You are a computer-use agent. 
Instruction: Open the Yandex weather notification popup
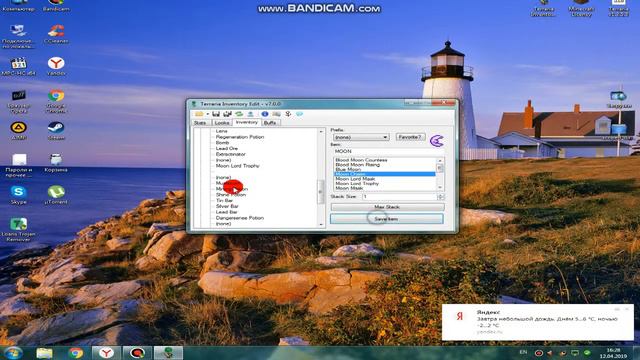pyautogui.click(x=538, y=322)
